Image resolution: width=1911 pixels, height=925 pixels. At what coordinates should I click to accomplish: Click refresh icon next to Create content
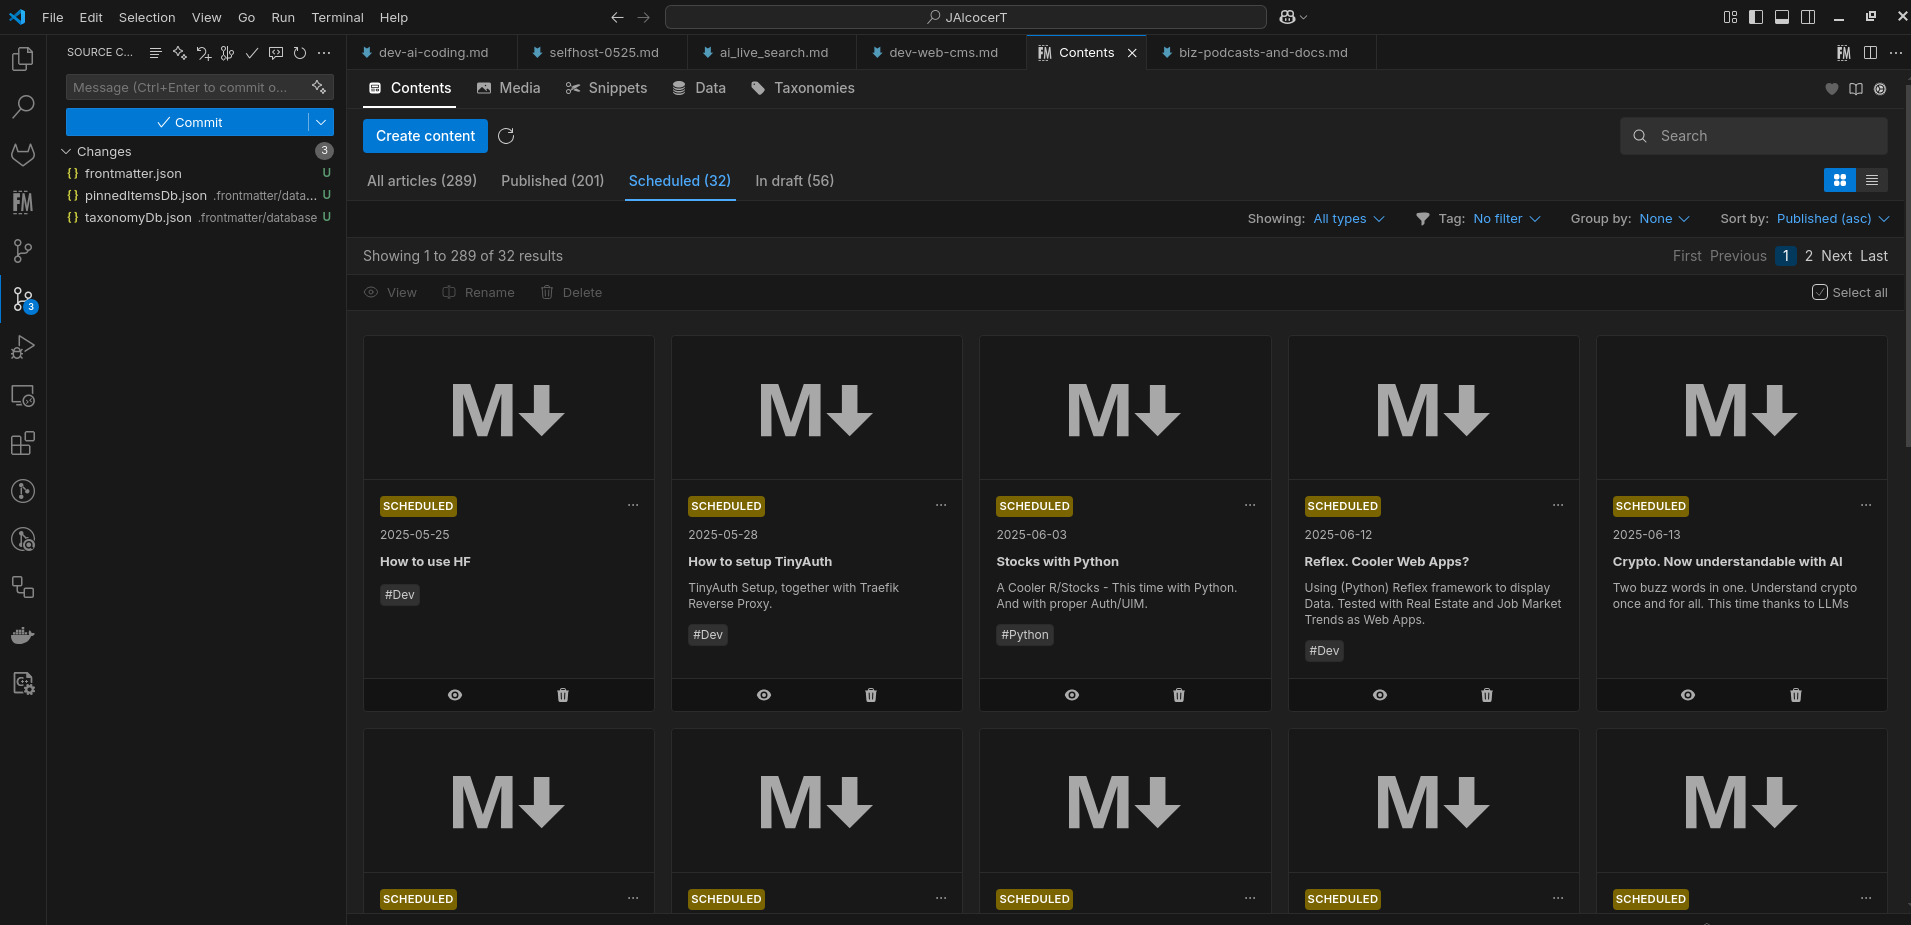click(x=506, y=136)
